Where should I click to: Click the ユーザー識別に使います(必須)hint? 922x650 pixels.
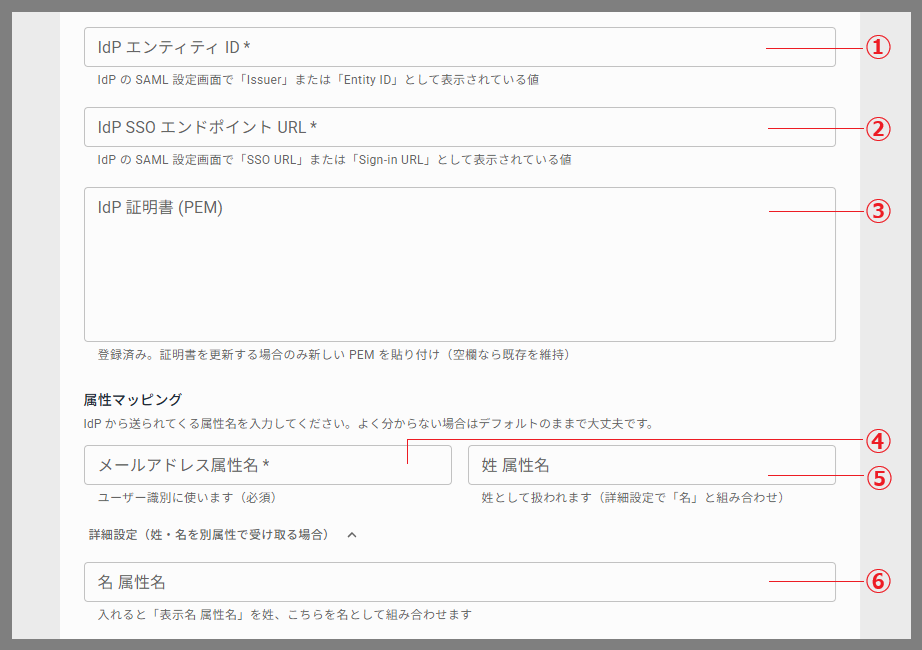coord(187,498)
